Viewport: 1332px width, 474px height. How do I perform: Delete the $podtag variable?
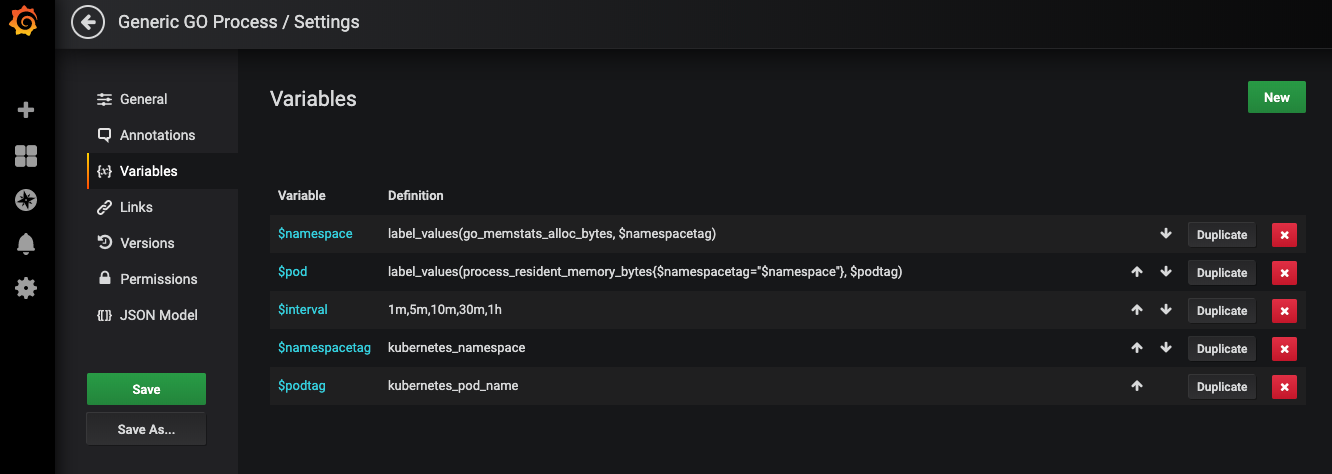1284,387
